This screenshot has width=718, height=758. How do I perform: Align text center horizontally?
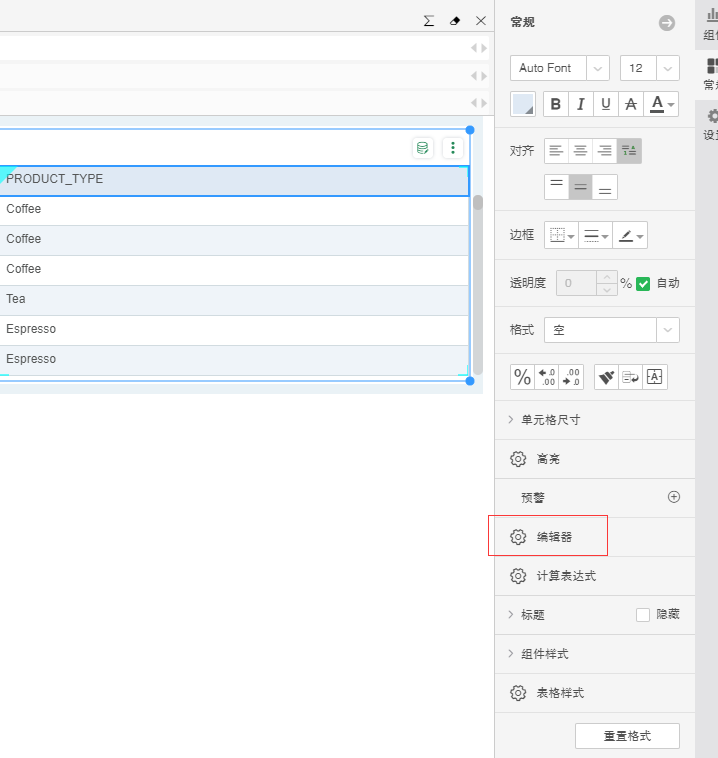click(x=580, y=151)
